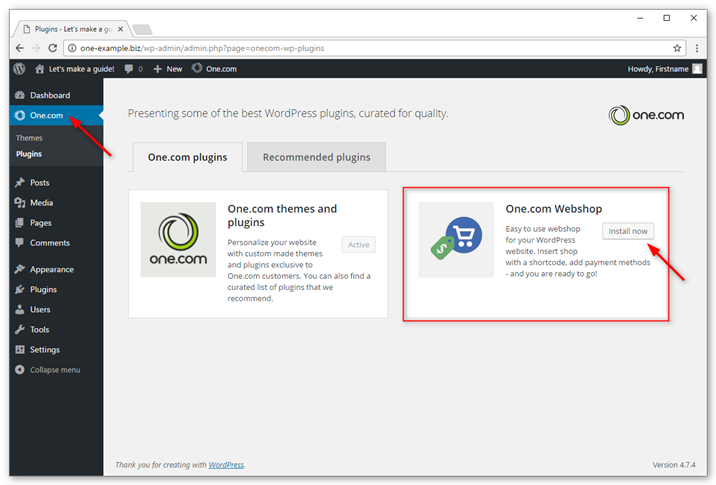Click the address bar URL field

(374, 48)
